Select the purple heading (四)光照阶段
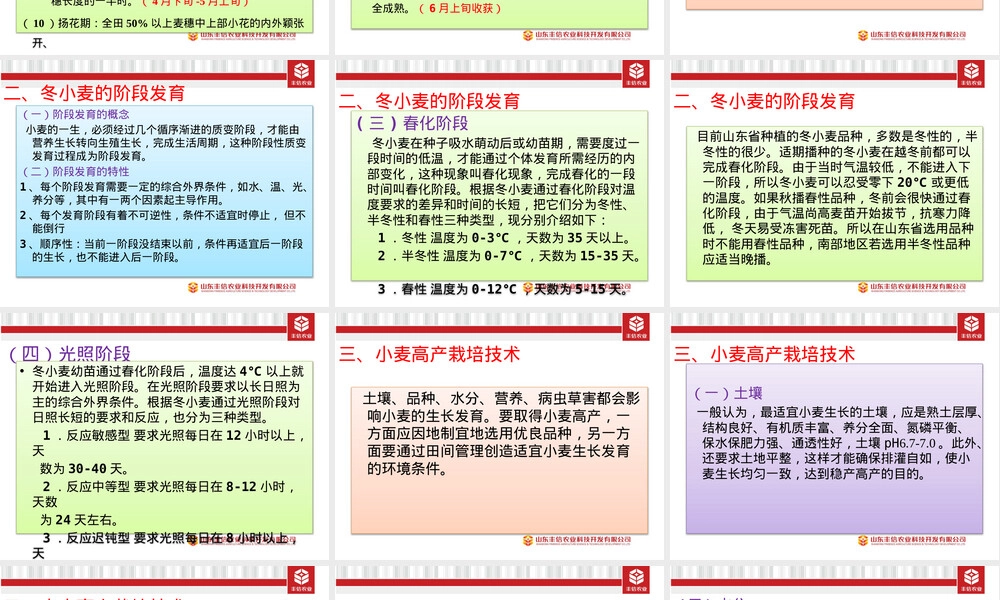Image resolution: width=1000 pixels, height=600 pixels. pos(70,353)
